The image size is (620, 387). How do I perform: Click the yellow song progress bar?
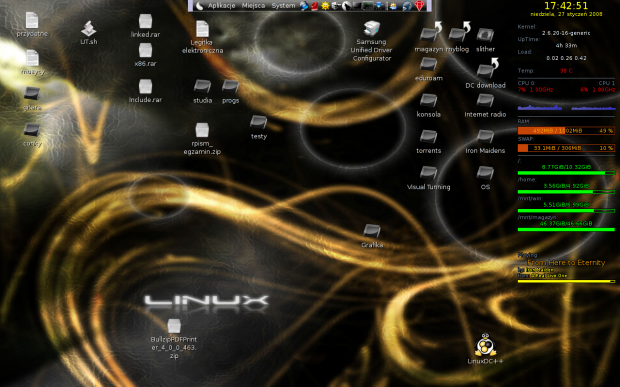[566, 281]
